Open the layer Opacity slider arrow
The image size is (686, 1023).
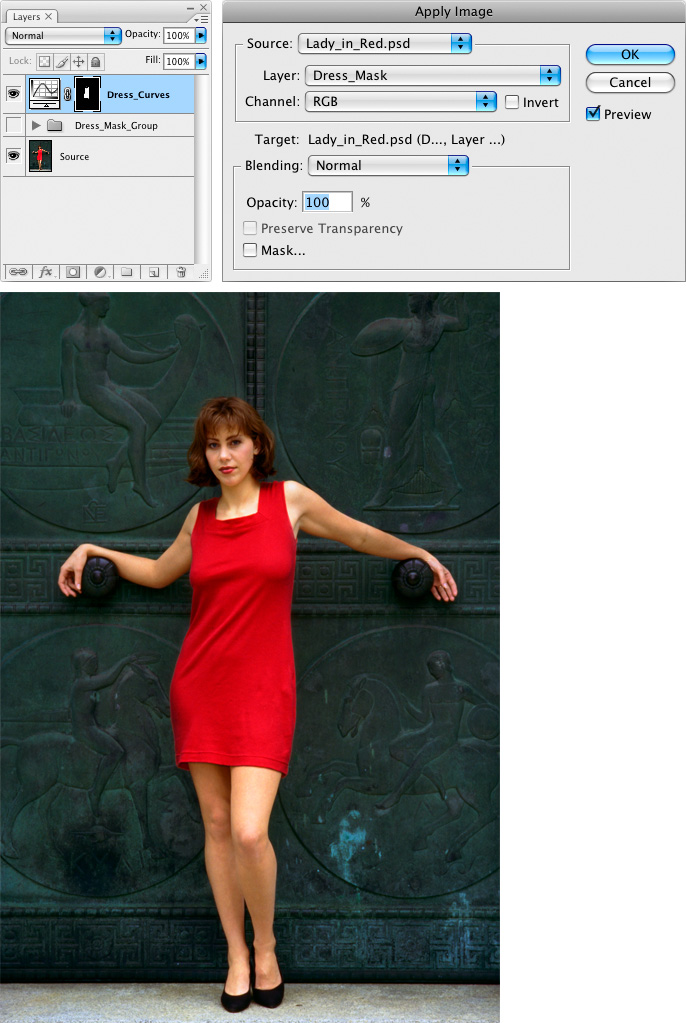[x=201, y=35]
